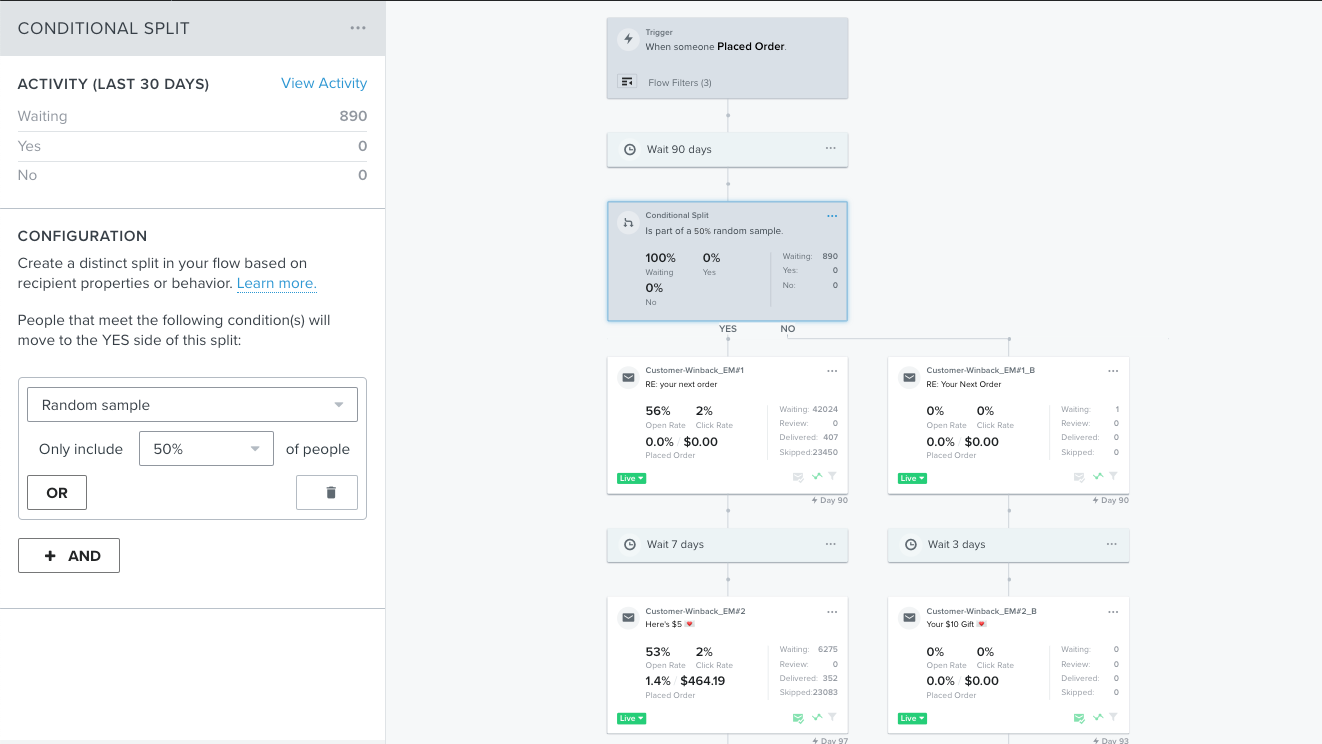Click the View Activity link
This screenshot has width=1322, height=744.
(x=324, y=83)
